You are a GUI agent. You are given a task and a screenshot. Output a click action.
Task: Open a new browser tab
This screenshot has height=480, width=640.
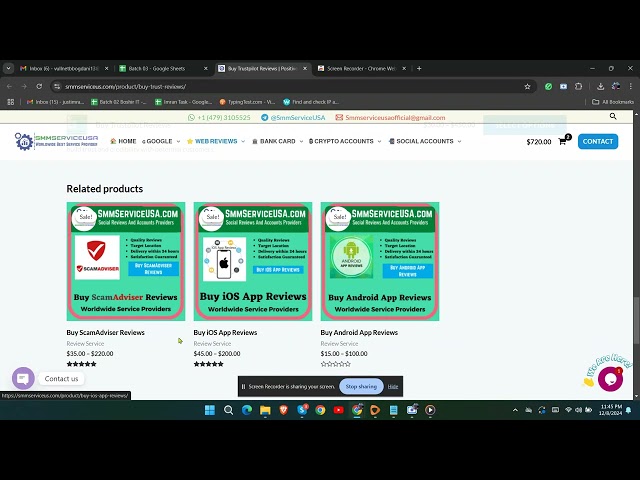[x=419, y=69]
